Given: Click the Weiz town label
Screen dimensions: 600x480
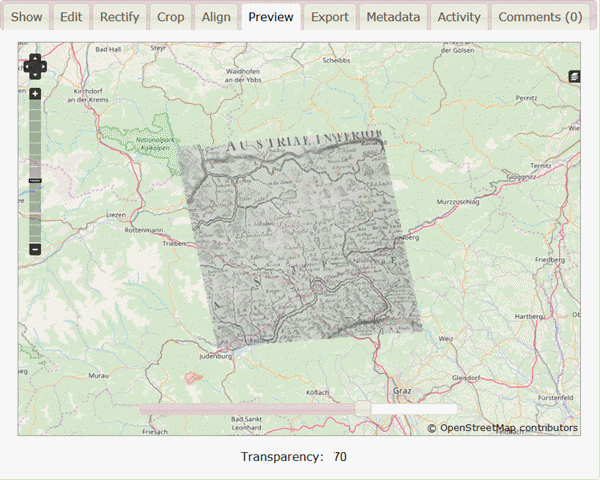Looking at the screenshot, I should tap(446, 338).
